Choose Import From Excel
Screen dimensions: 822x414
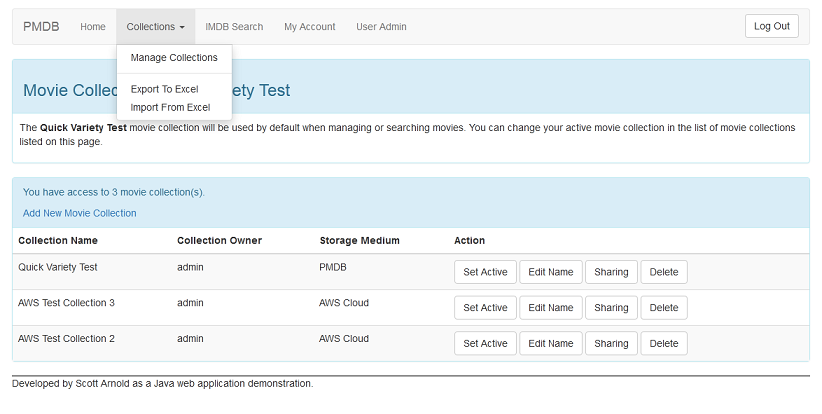click(x=170, y=107)
